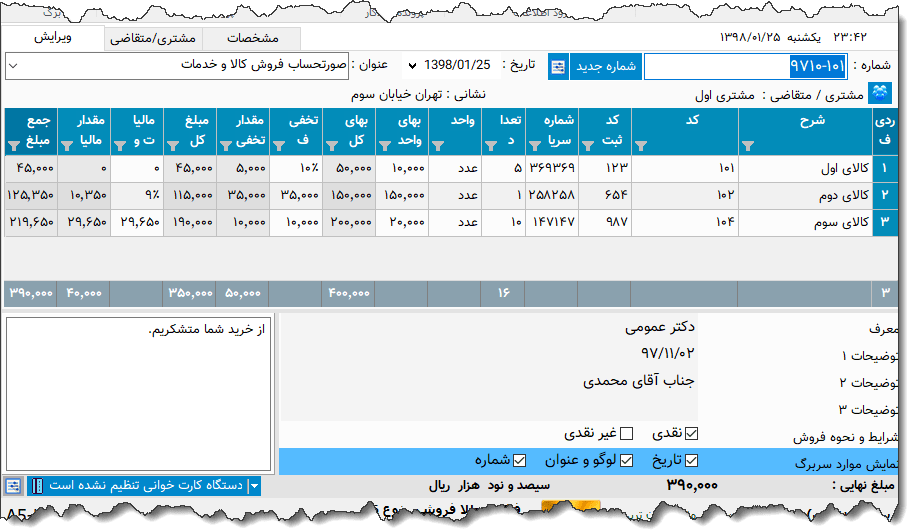Click the invoice number field ۹۷۱۰-۱۰۱
Viewport: 908px width, 530px height.
coord(745,67)
